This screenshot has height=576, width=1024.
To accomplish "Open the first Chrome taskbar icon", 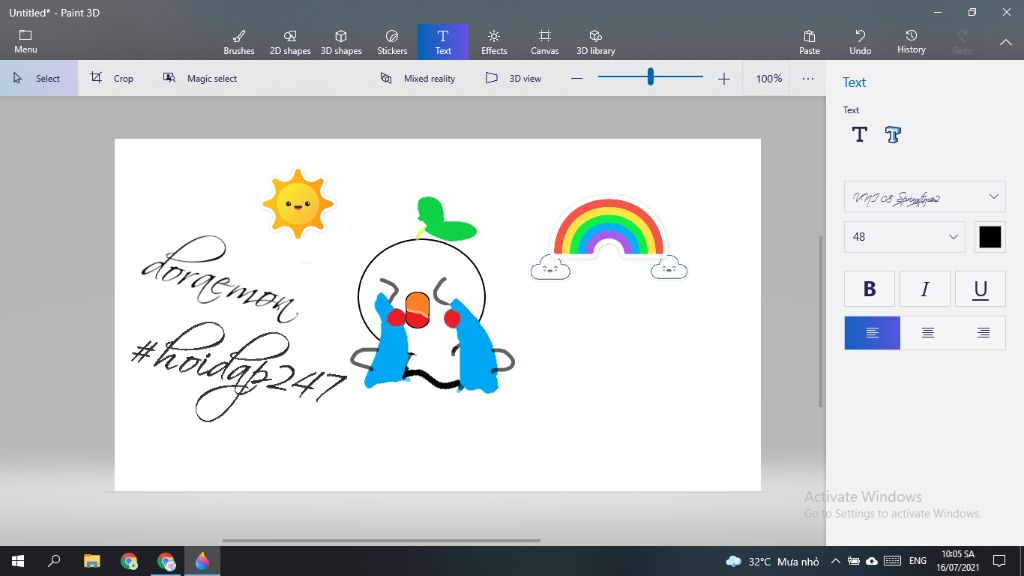I will (x=129, y=561).
